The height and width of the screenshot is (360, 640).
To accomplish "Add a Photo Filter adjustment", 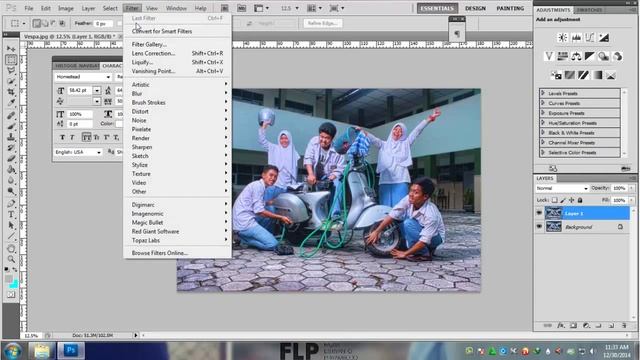I will tap(604, 56).
